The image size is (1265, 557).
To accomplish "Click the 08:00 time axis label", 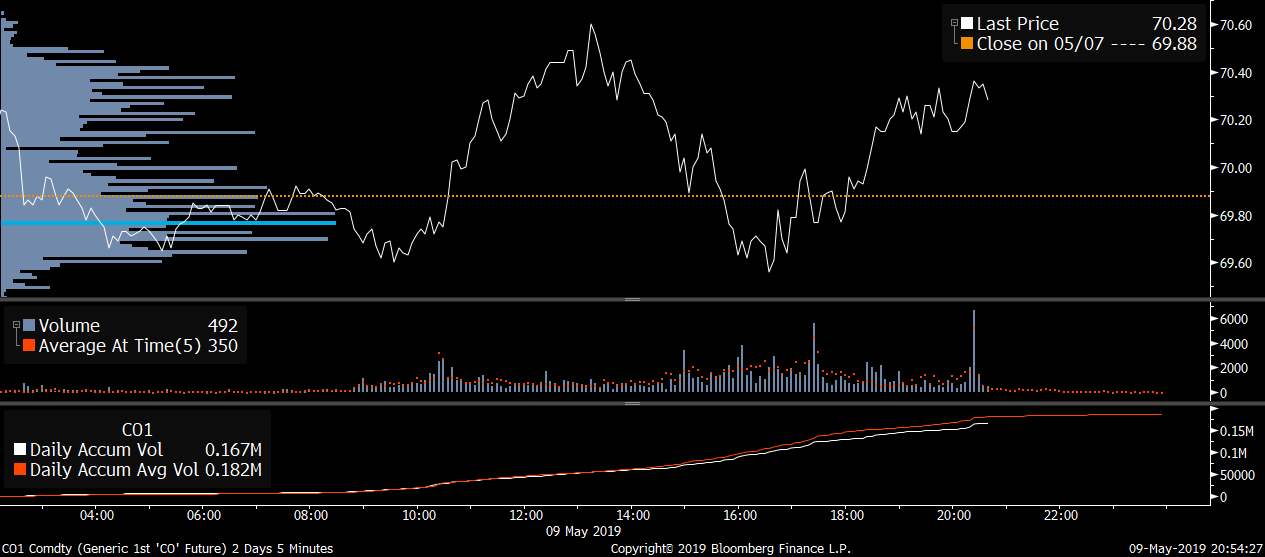I will pyautogui.click(x=311, y=516).
